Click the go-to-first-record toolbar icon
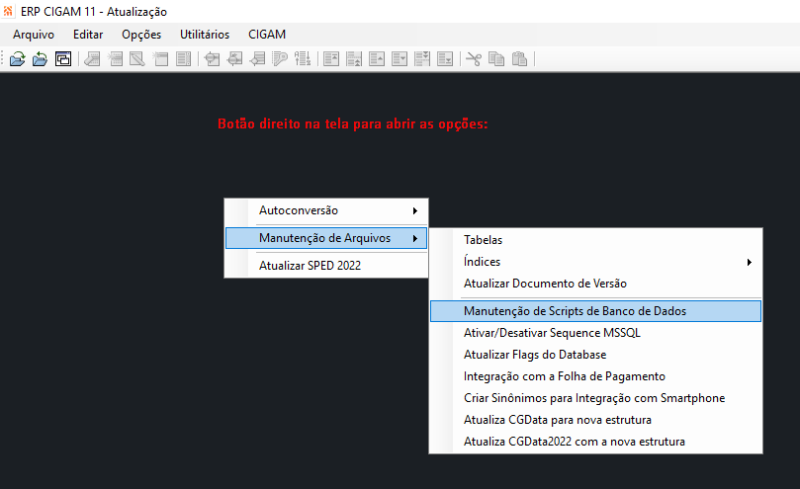Viewport: 800px width, 489px height. tap(331, 59)
